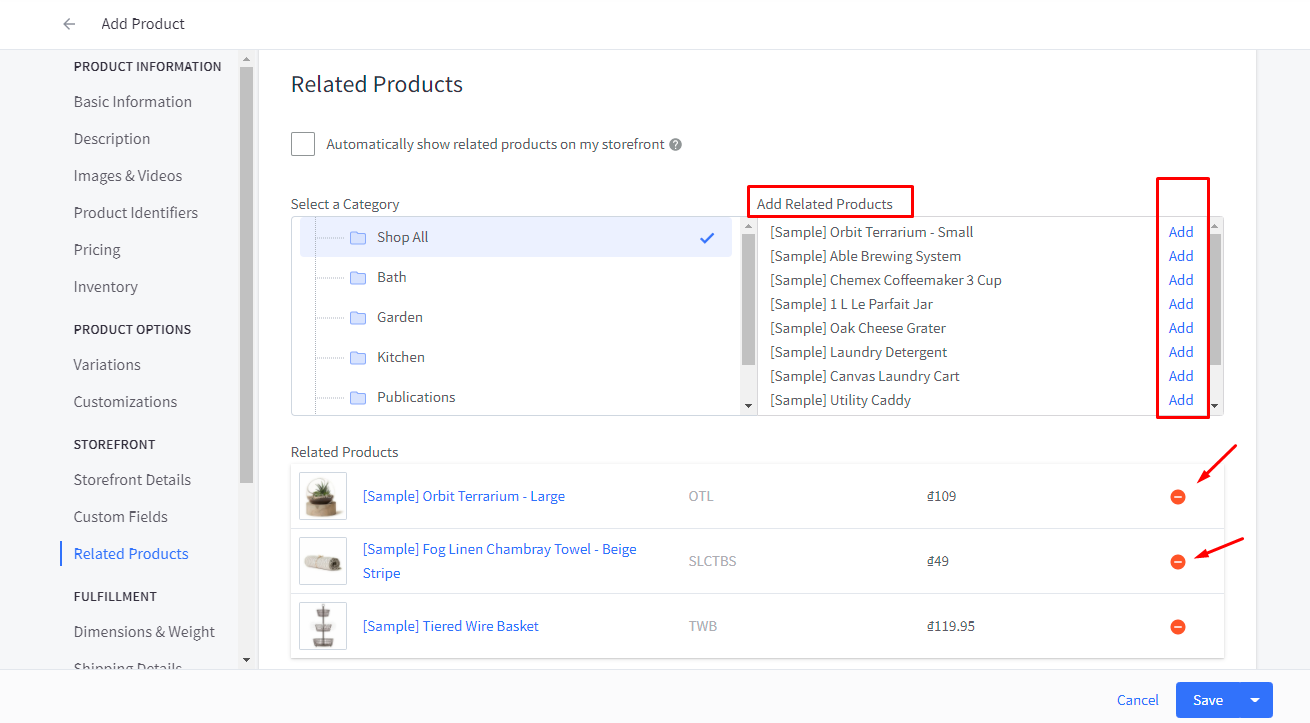
Task: Add Oak Cheese Grater as related product
Action: (x=1181, y=328)
